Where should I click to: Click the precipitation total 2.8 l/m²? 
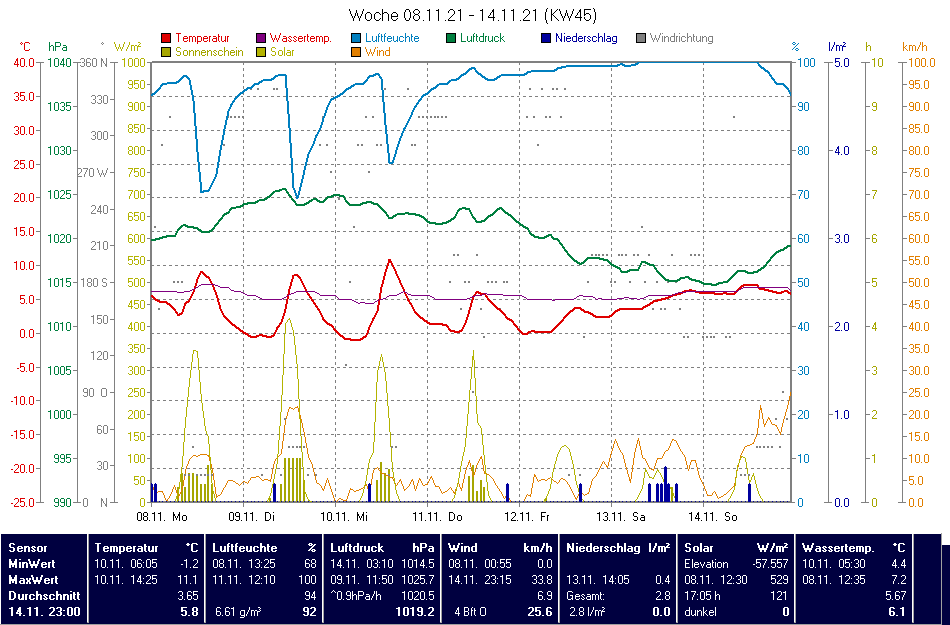tap(587, 612)
